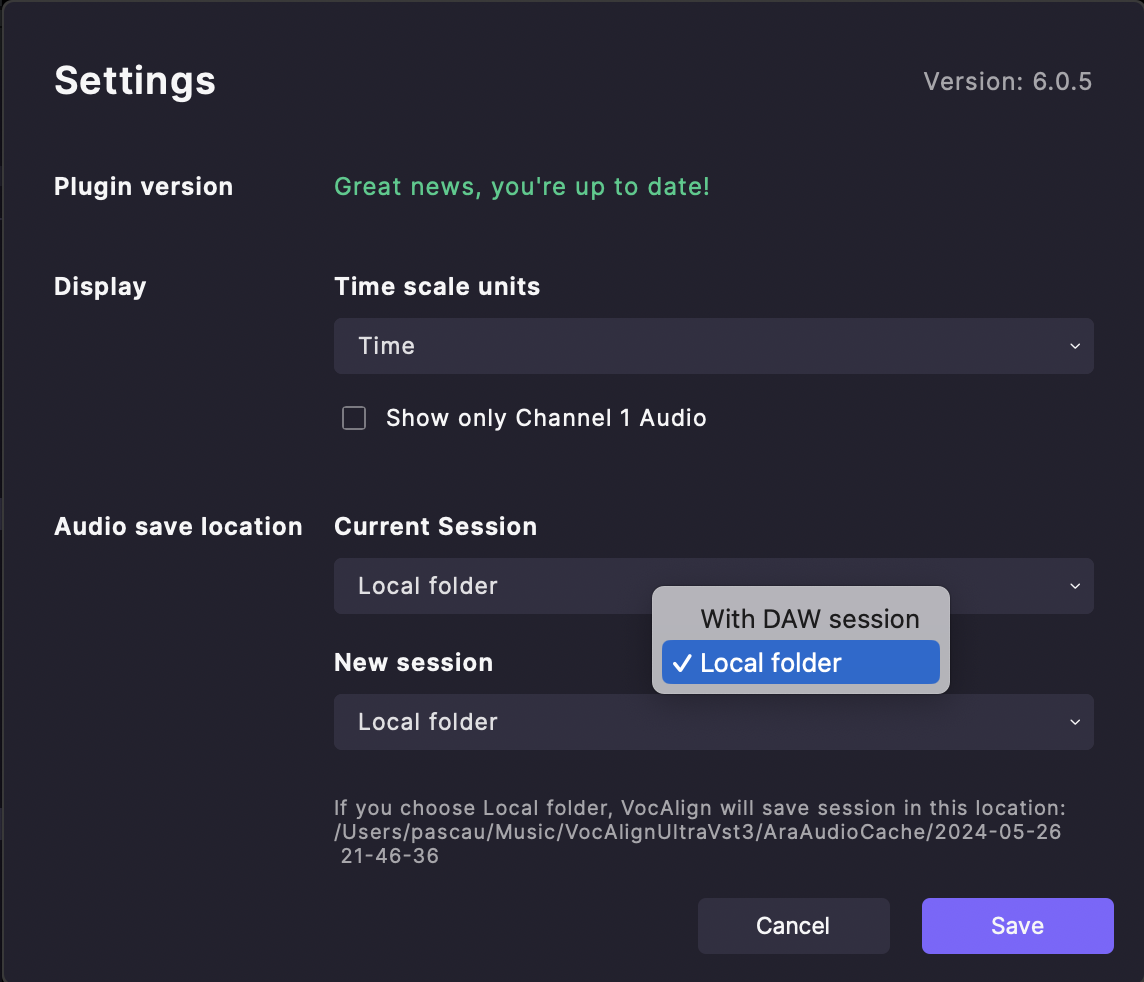Click the Plugin version label

(143, 187)
